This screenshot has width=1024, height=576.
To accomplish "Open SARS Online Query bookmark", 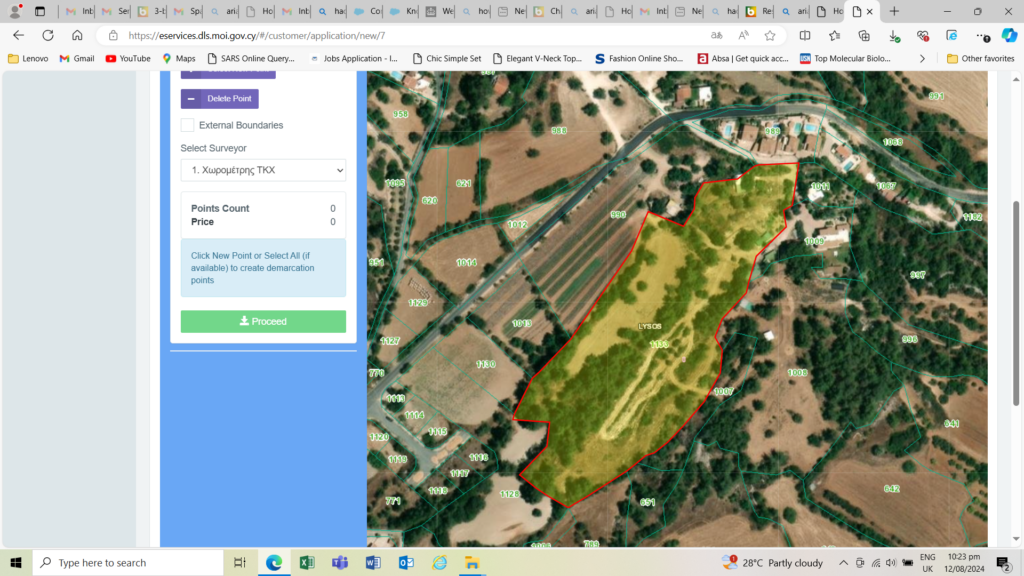I will (251, 58).
